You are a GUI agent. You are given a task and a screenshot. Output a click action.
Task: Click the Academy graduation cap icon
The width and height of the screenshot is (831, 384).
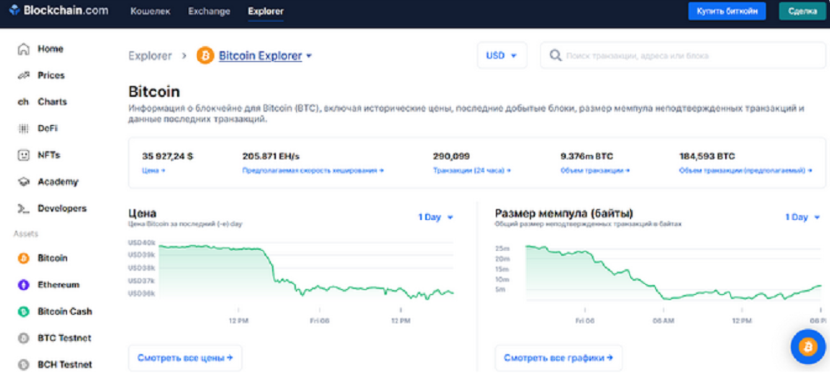point(23,182)
